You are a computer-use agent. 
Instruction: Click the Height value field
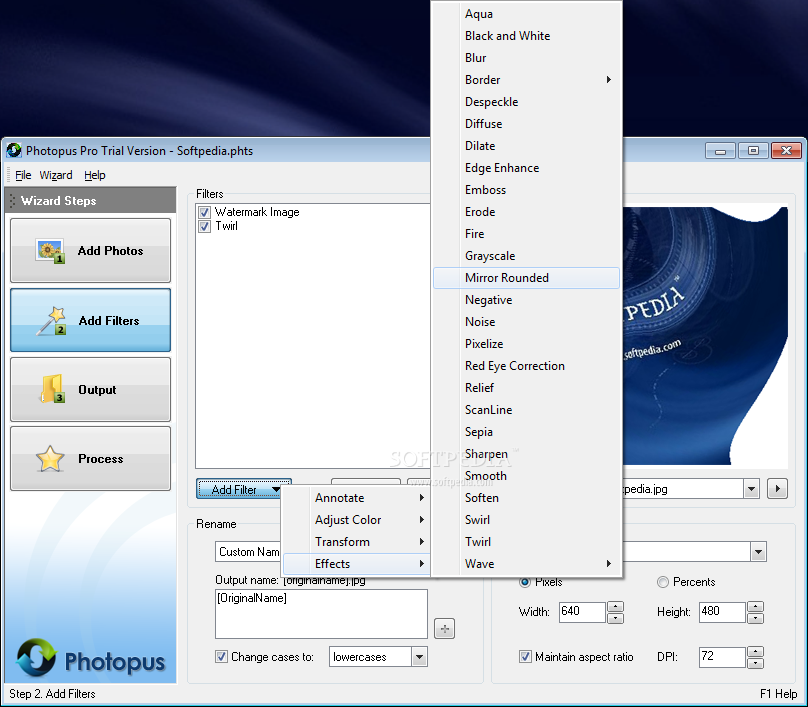click(x=722, y=612)
